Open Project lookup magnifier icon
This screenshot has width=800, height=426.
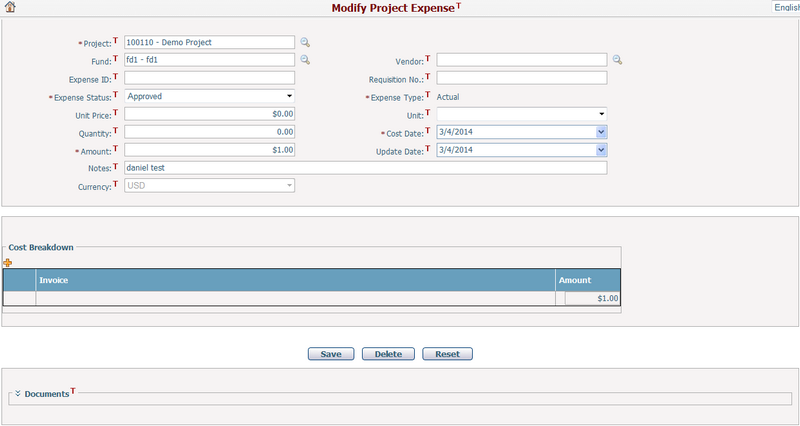point(306,42)
